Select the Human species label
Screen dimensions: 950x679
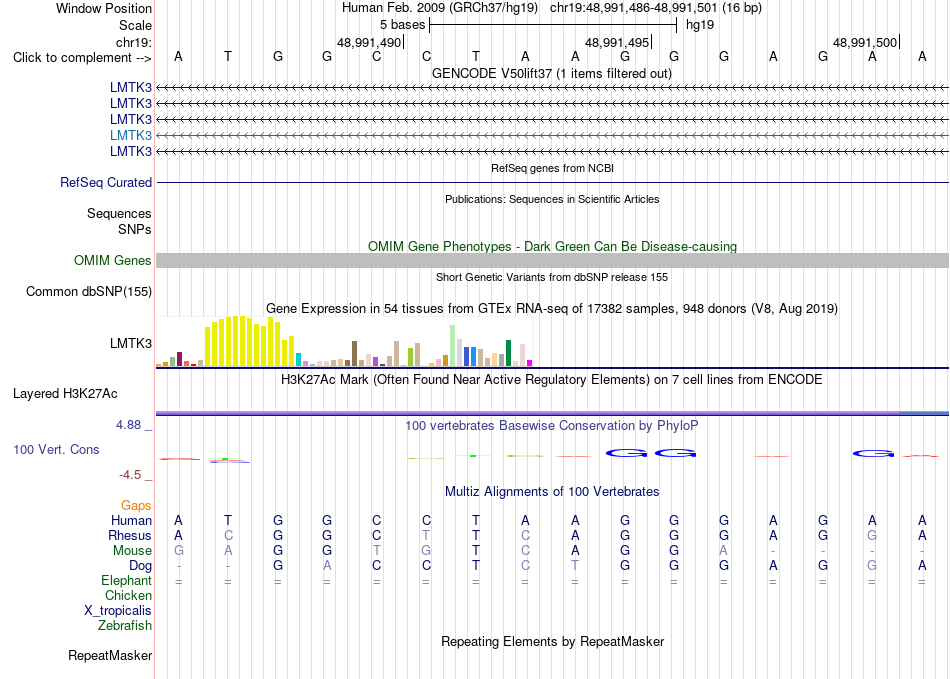(x=131, y=520)
